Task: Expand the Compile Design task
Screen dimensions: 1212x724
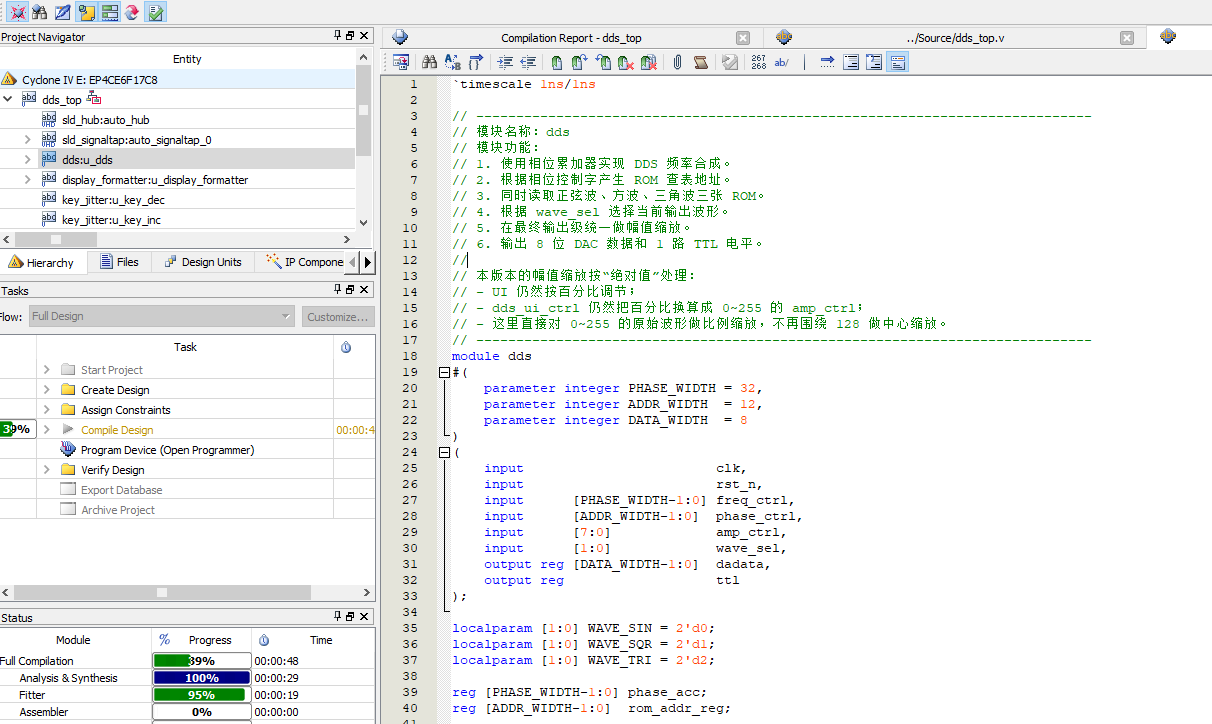Action: click(46, 429)
